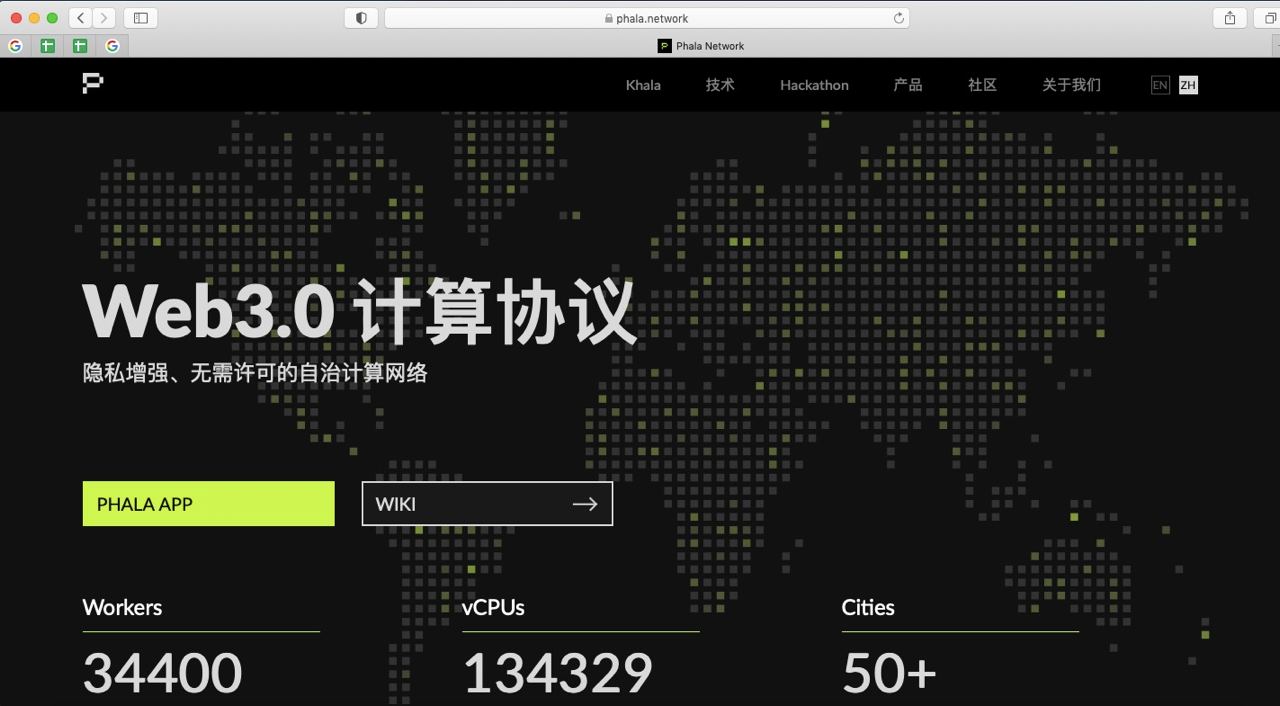The width and height of the screenshot is (1280, 706).
Task: Click the Workers label
Action: point(122,607)
